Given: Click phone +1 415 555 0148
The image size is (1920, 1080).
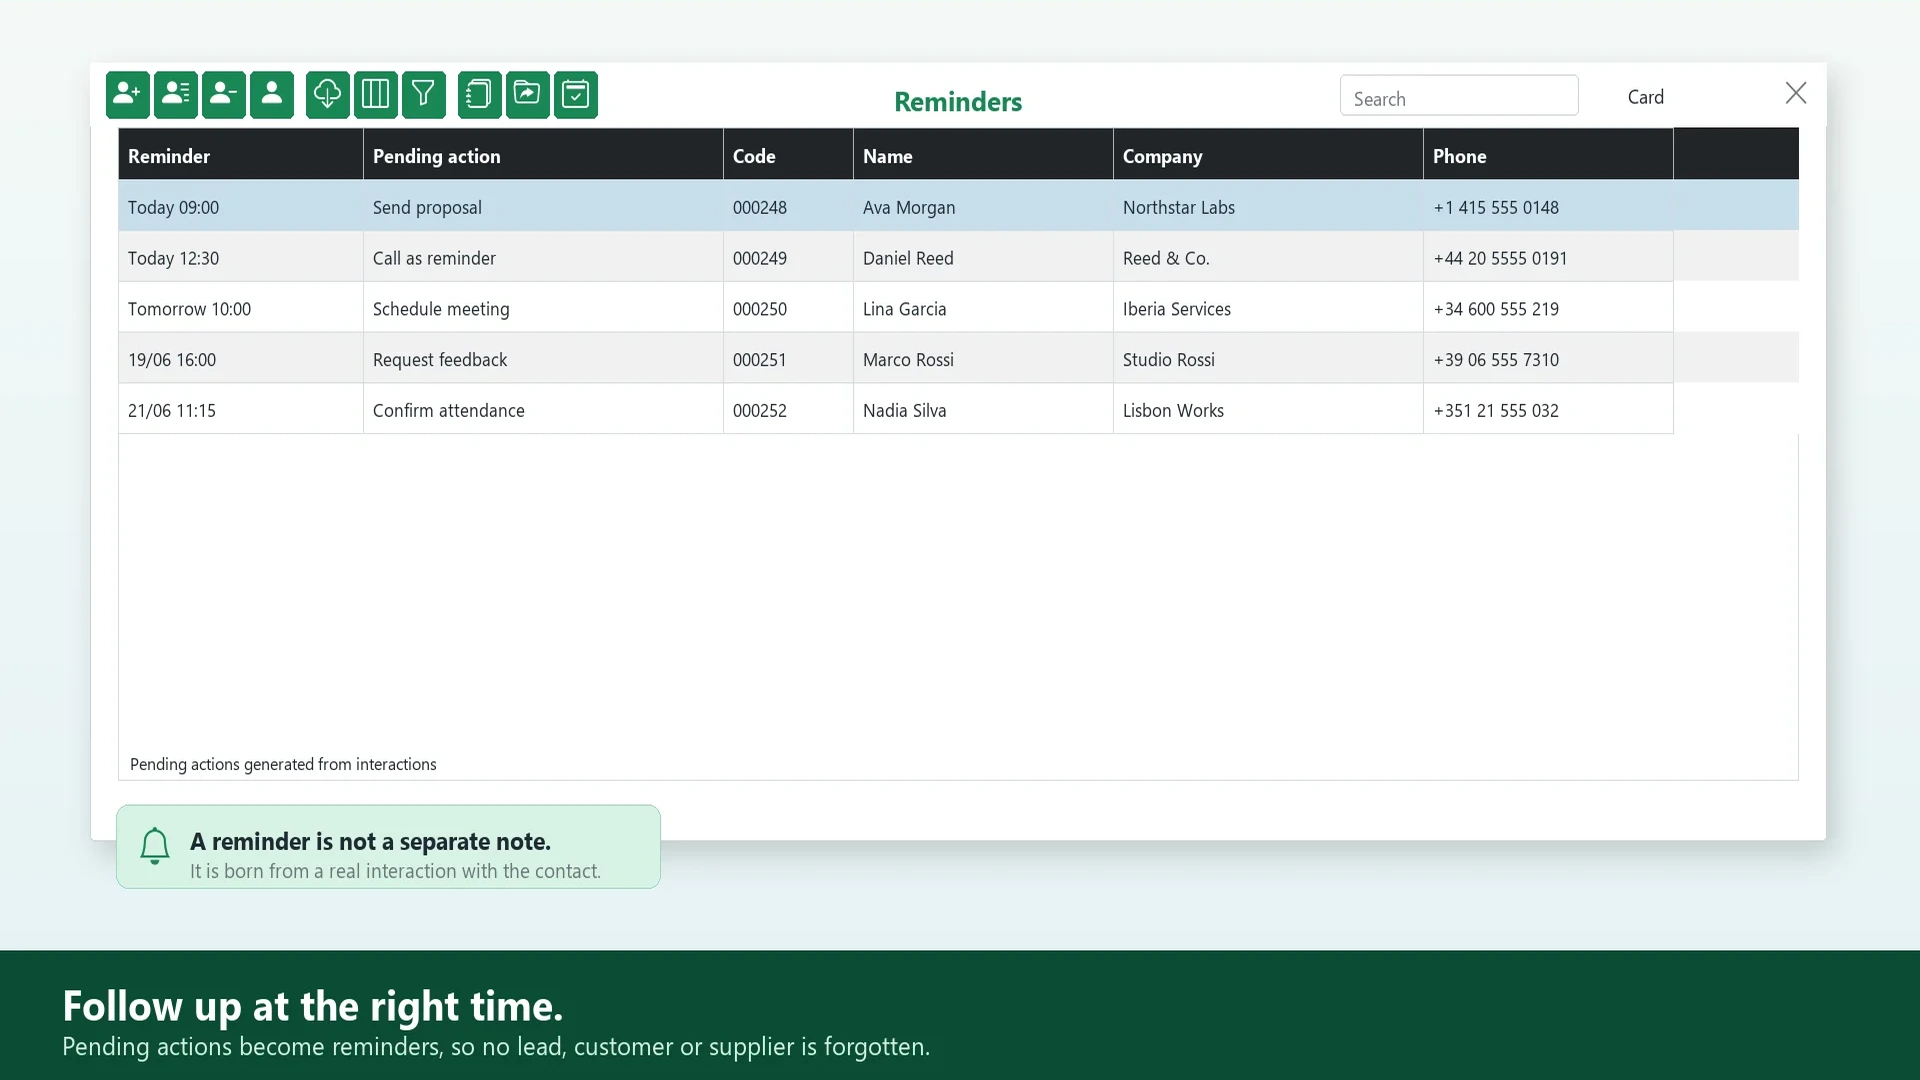Looking at the screenshot, I should click(1548, 207).
